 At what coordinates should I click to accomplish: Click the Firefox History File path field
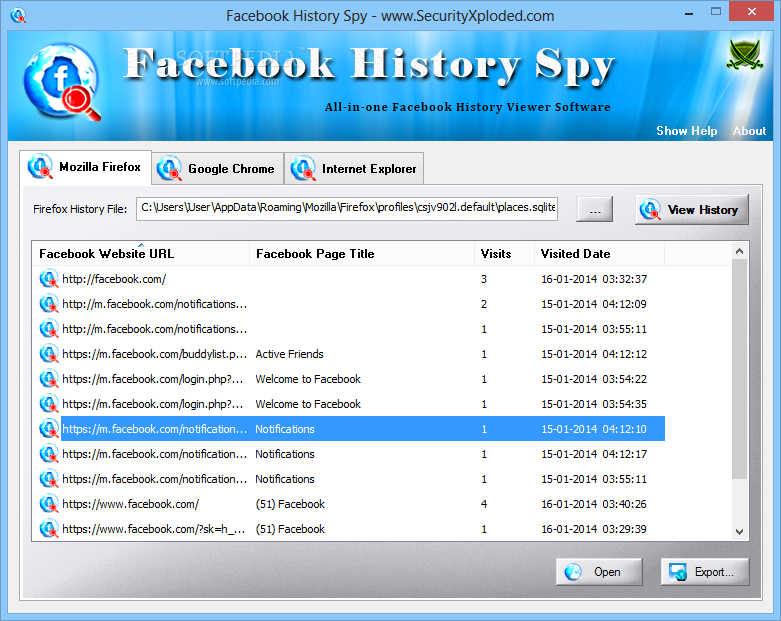click(x=347, y=208)
